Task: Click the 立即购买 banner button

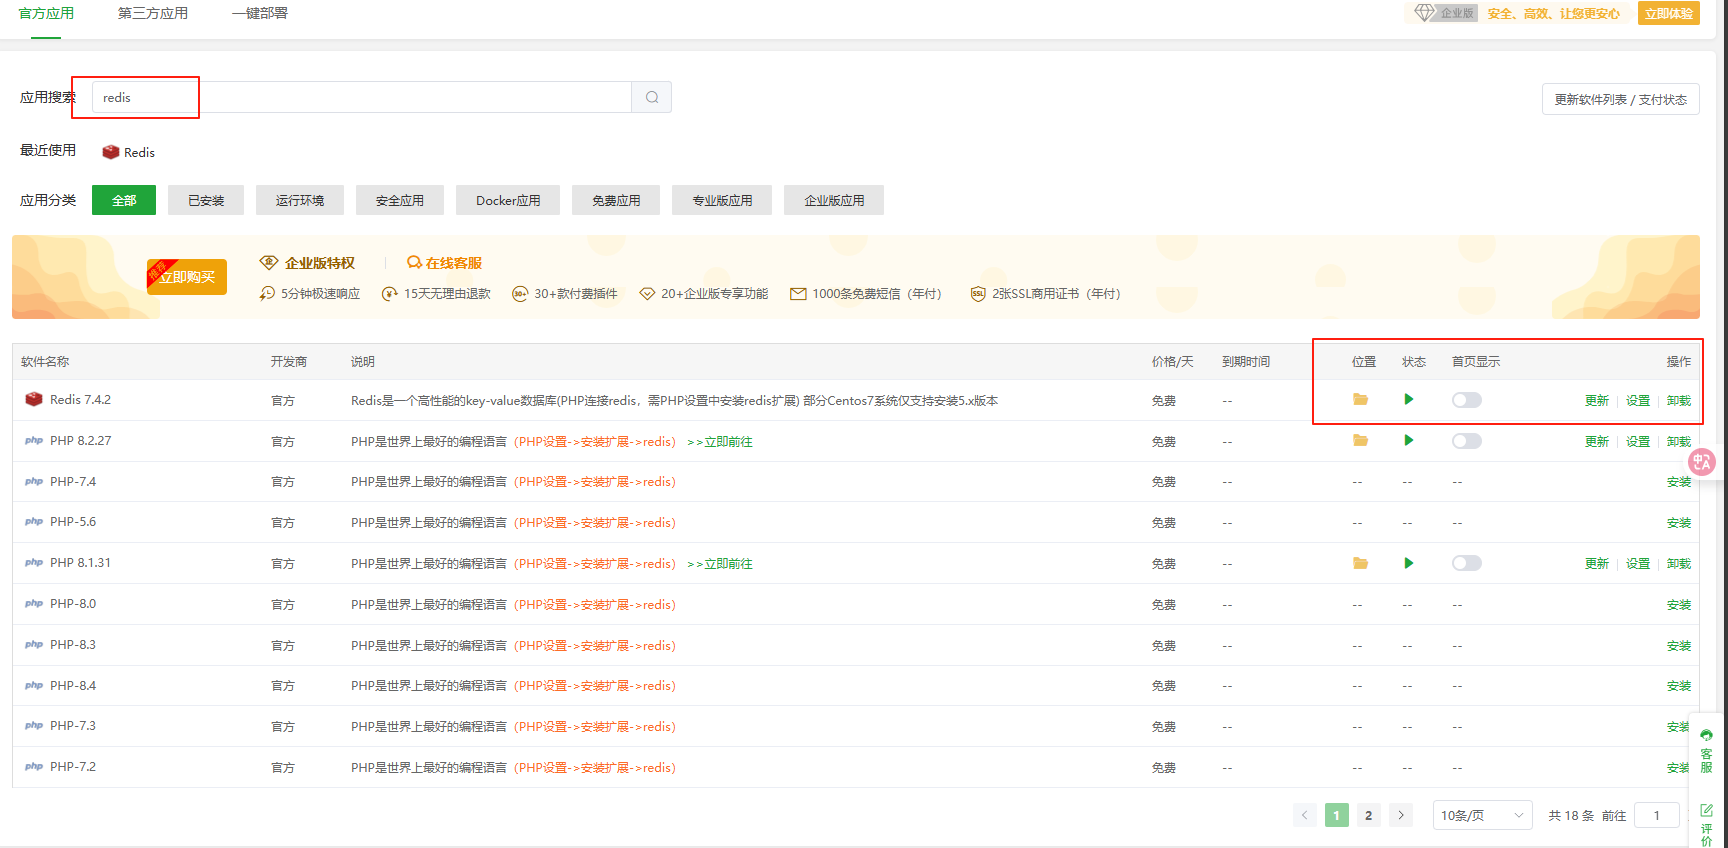Action: pos(187,277)
